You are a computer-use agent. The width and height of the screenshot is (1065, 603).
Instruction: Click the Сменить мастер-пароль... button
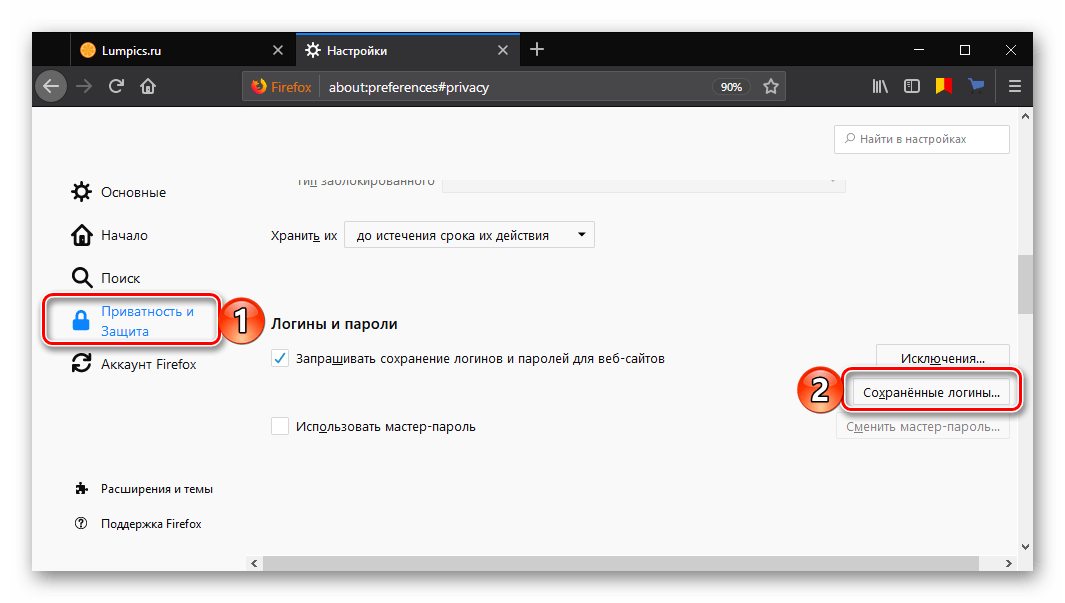pyautogui.click(x=922, y=426)
